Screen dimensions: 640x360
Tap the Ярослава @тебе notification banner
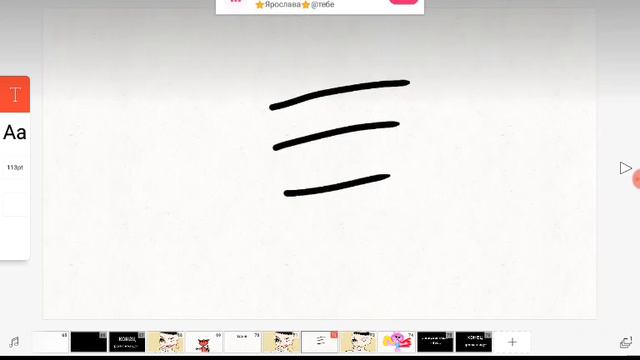[320, 7]
